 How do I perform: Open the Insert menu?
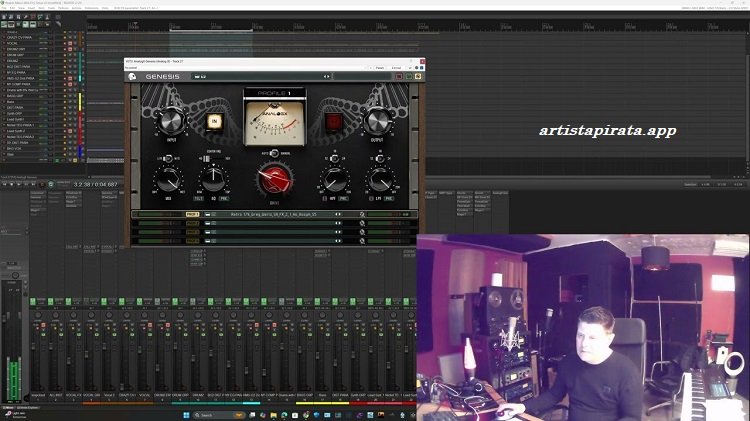(x=32, y=8)
